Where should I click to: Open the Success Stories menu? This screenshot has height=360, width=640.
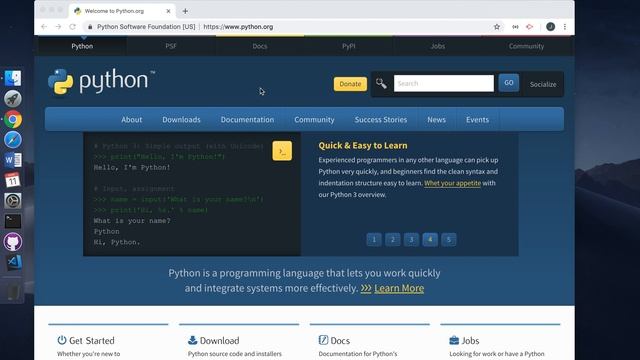[x=381, y=120]
